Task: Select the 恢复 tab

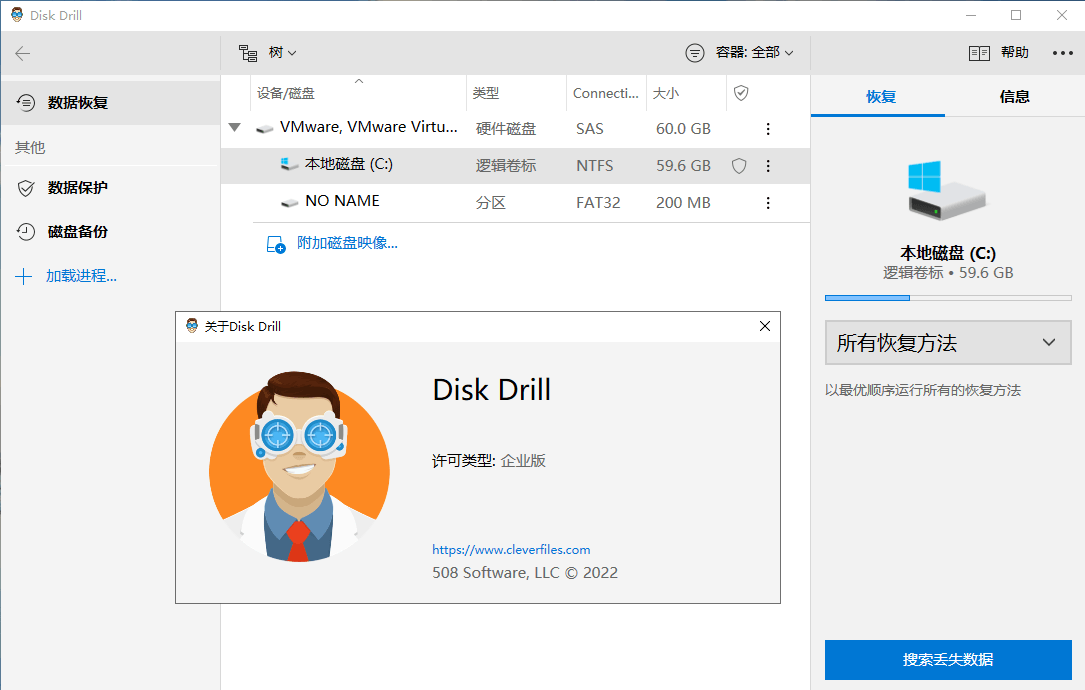Action: pos(880,97)
